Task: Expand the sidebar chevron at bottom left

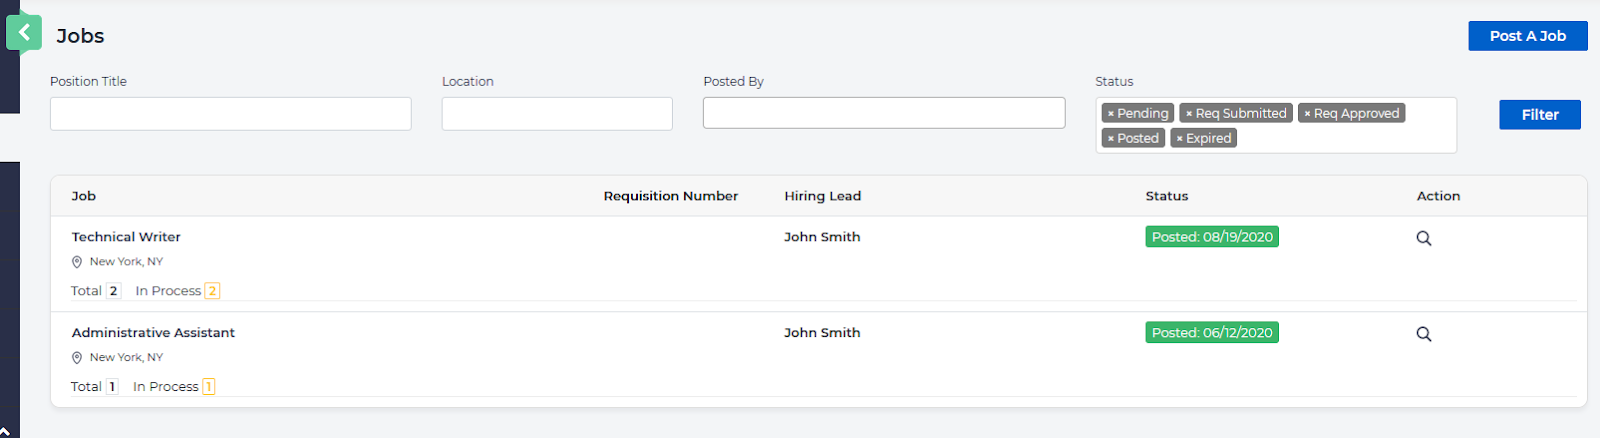Action: pyautogui.click(x=5, y=431)
